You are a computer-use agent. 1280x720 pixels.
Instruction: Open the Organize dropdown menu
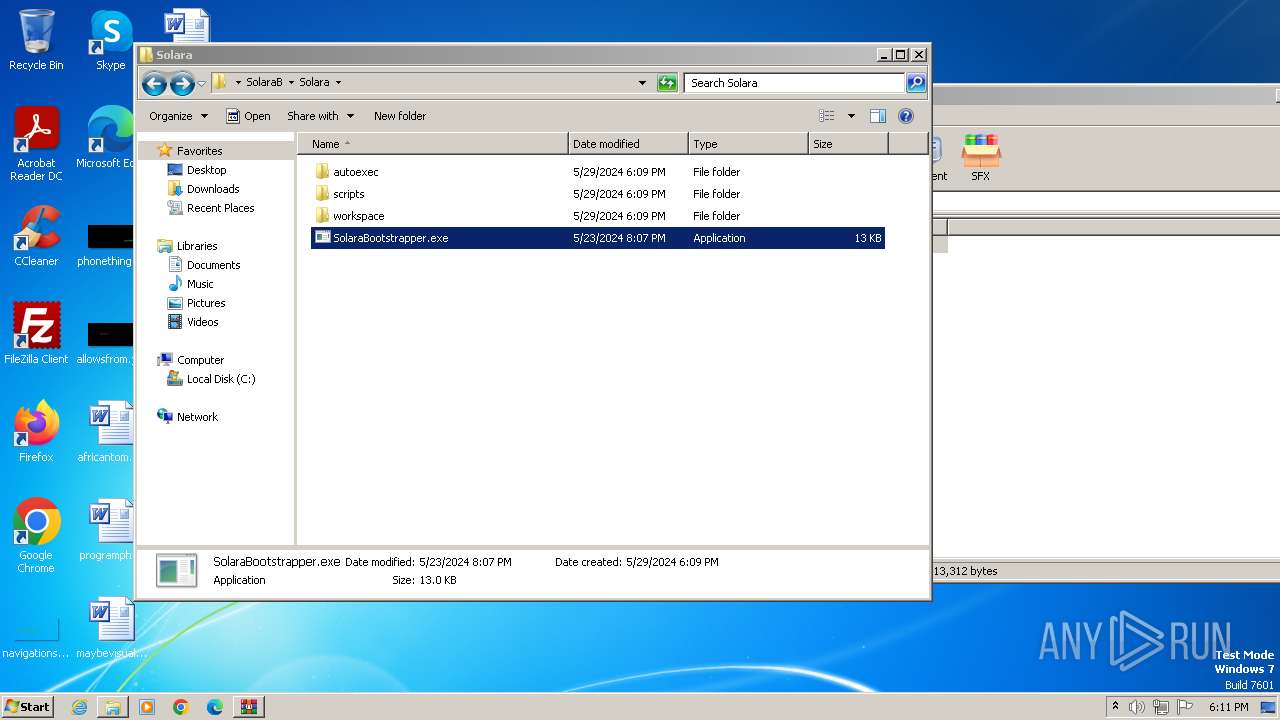(x=178, y=116)
